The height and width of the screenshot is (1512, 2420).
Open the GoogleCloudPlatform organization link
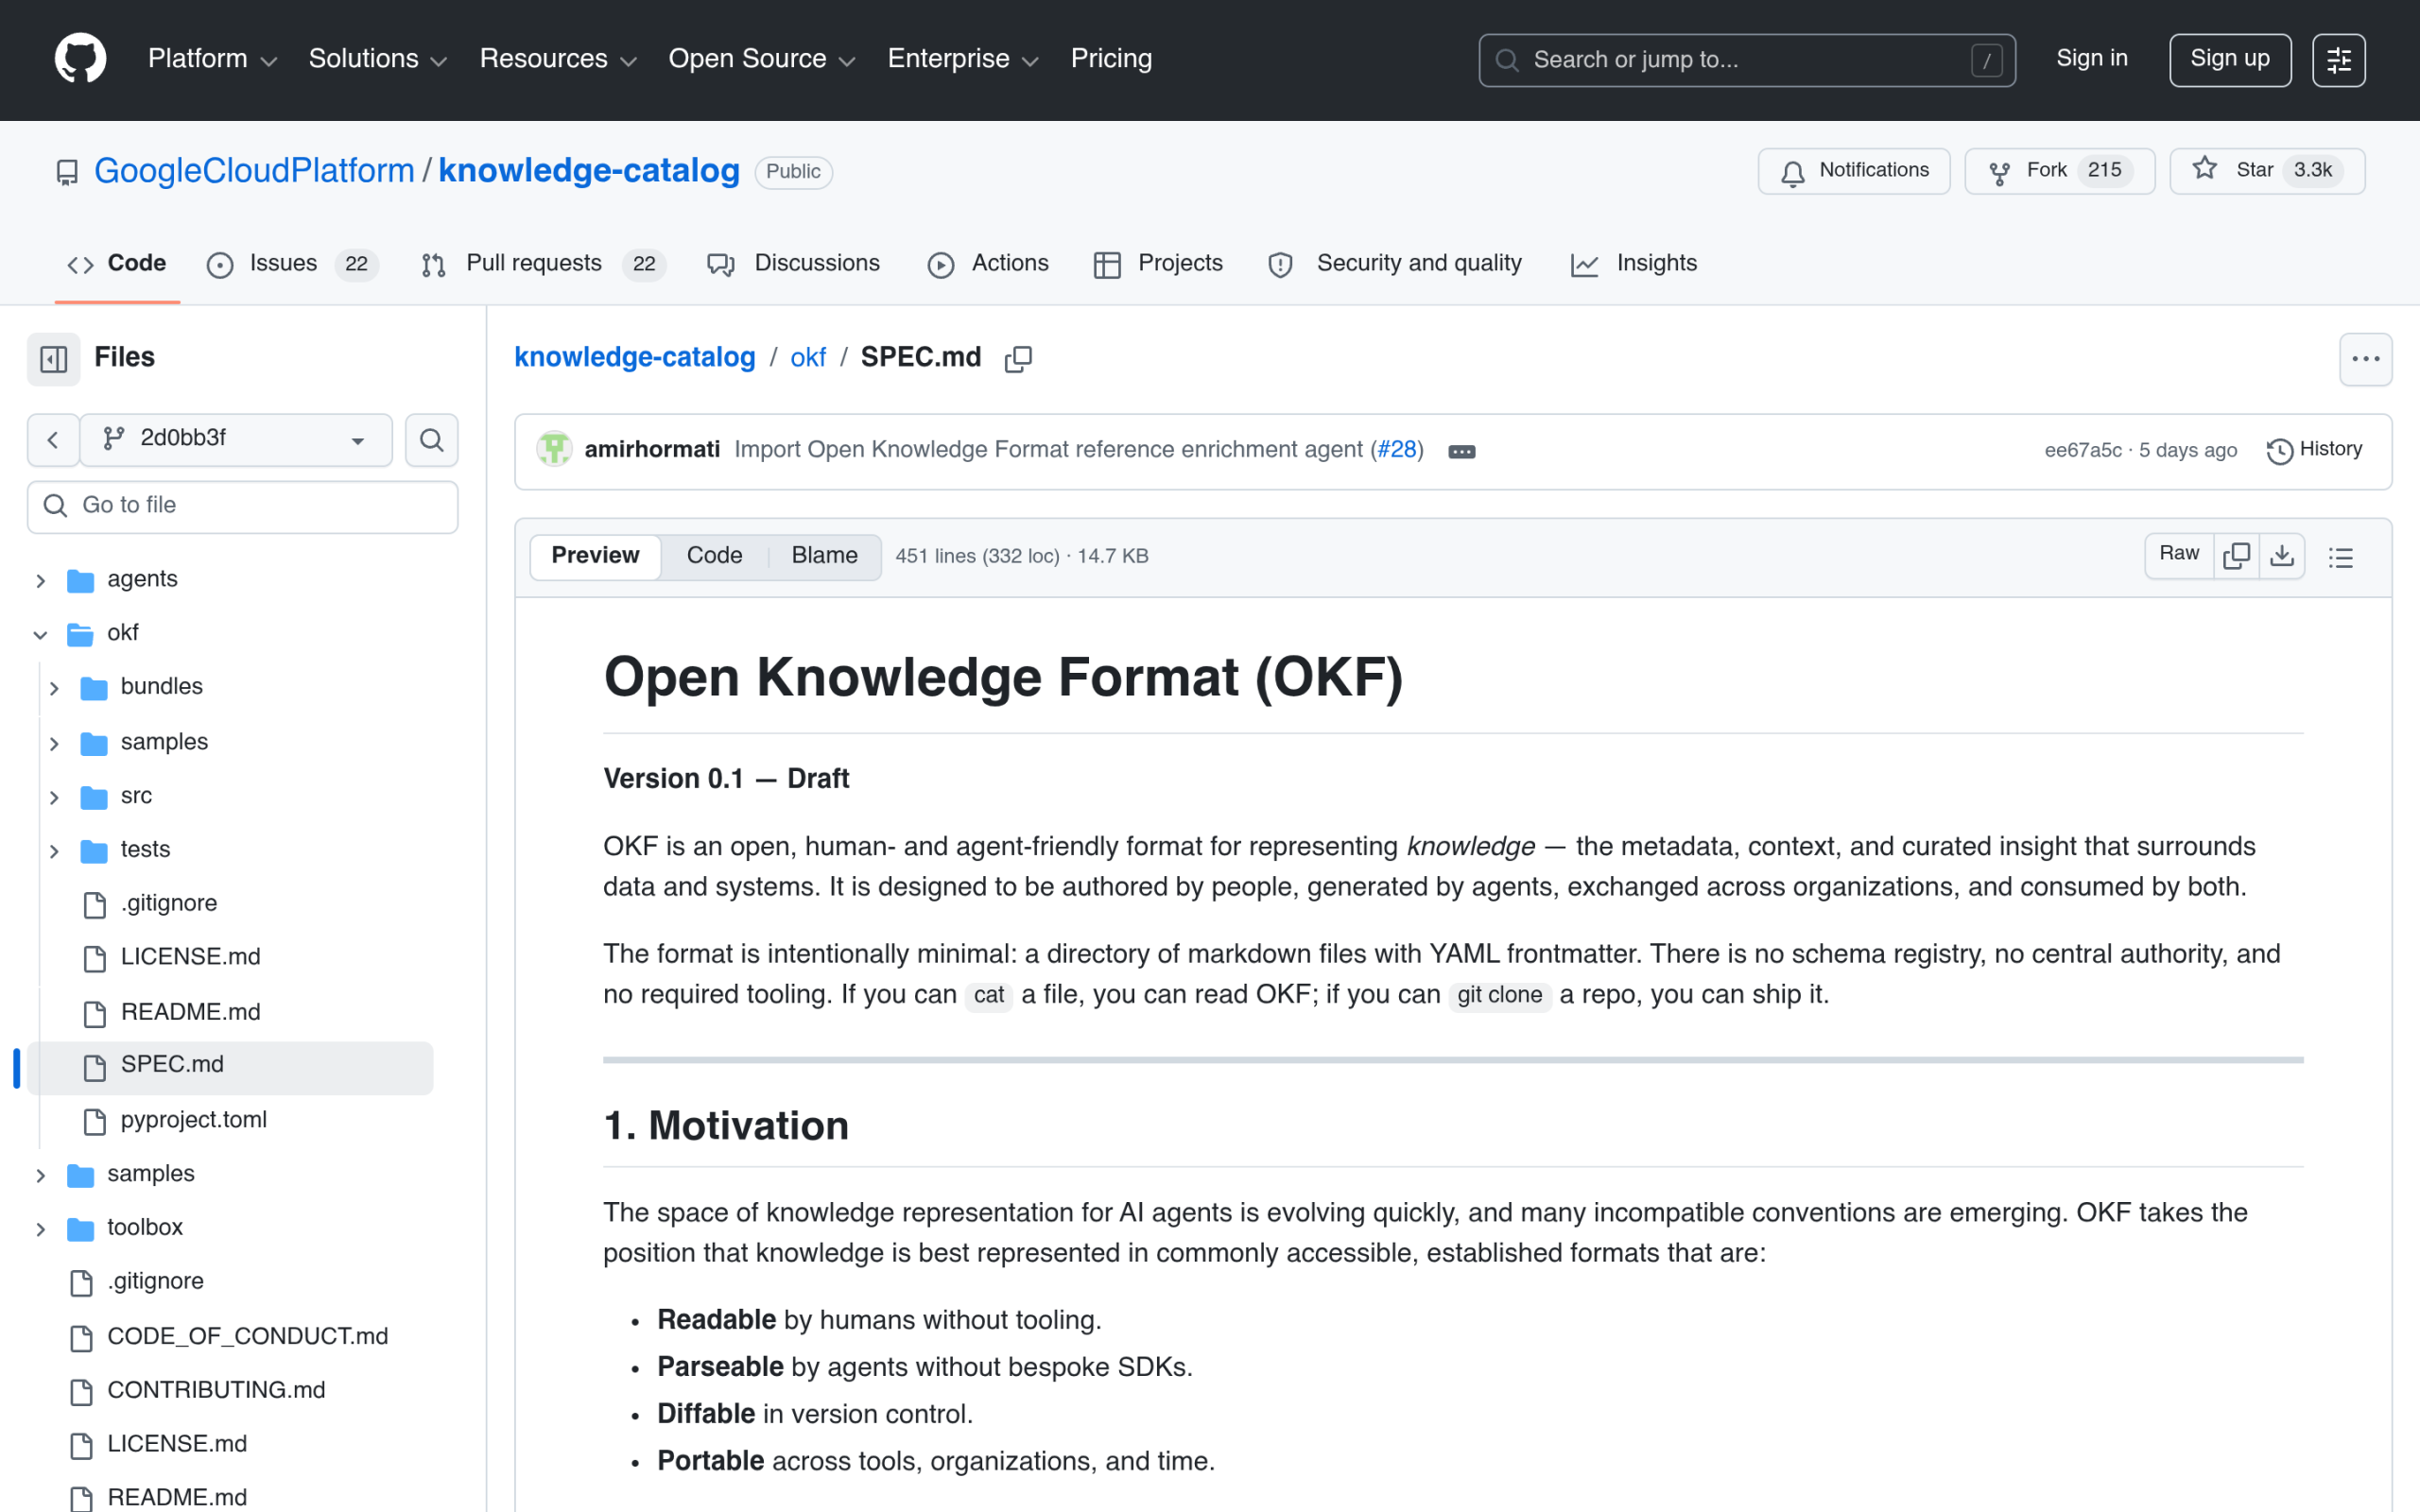coord(254,171)
